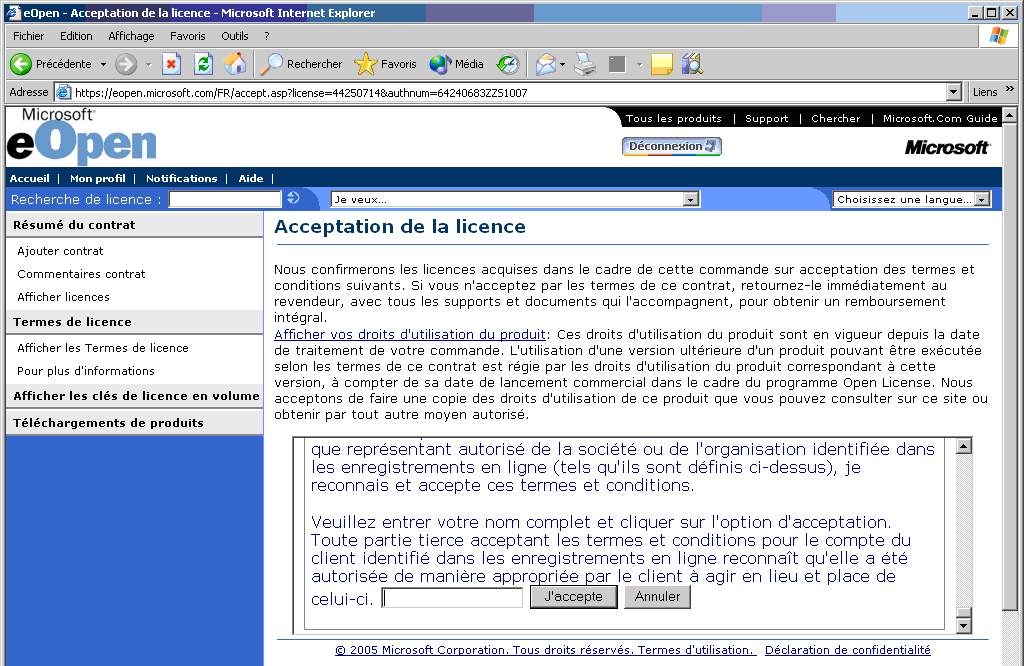Go to the Accueil navigation link
Image resolution: width=1024 pixels, height=666 pixels.
29,178
